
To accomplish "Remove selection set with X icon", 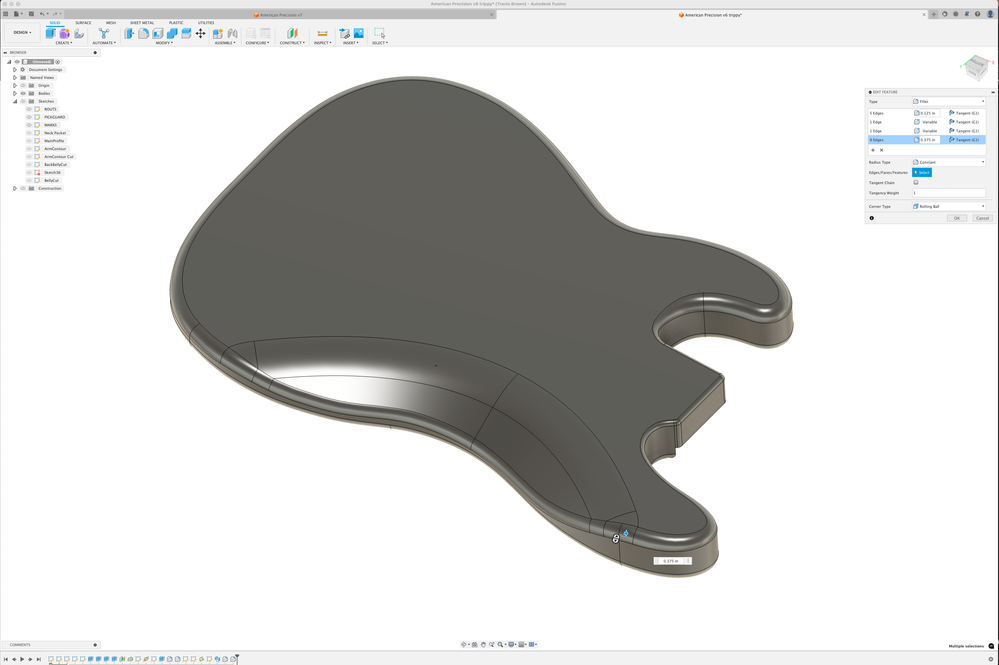I will 881,150.
